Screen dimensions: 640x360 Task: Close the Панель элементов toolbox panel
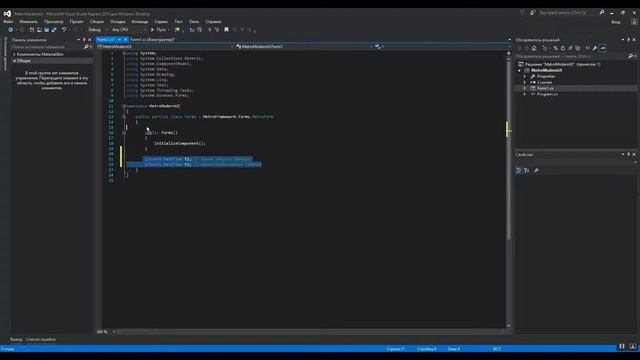click(x=90, y=40)
